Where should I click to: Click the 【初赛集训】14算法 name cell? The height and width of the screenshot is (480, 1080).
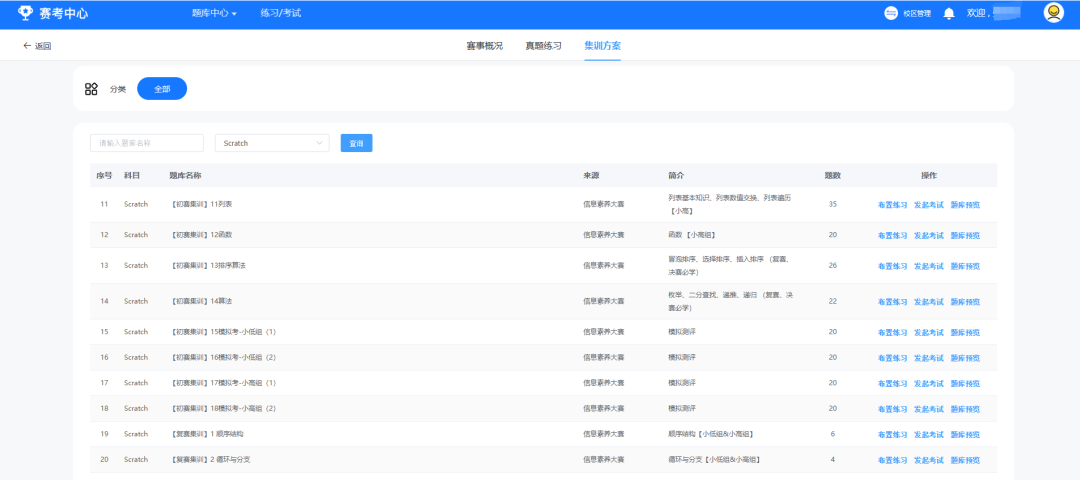(x=200, y=302)
